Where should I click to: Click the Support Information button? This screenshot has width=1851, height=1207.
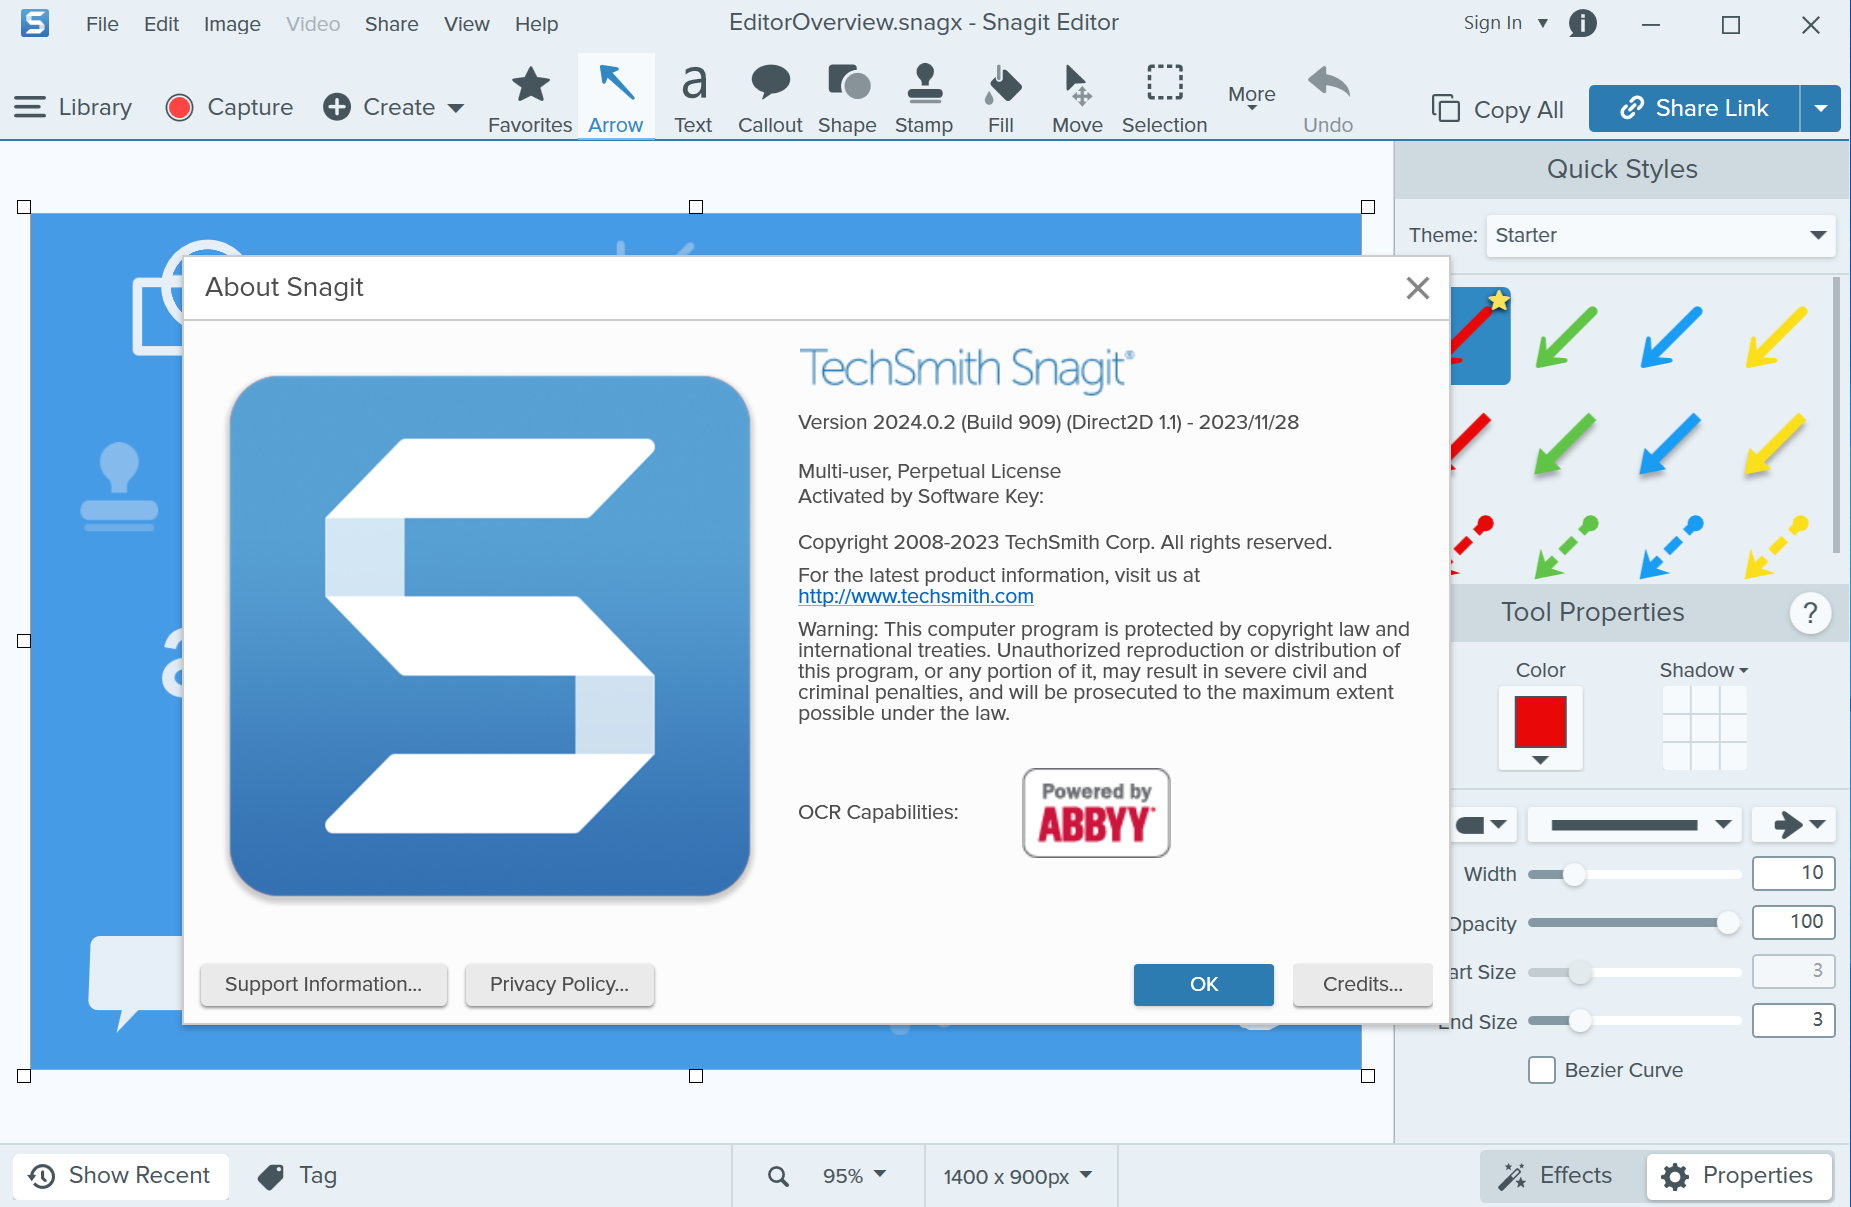323,984
